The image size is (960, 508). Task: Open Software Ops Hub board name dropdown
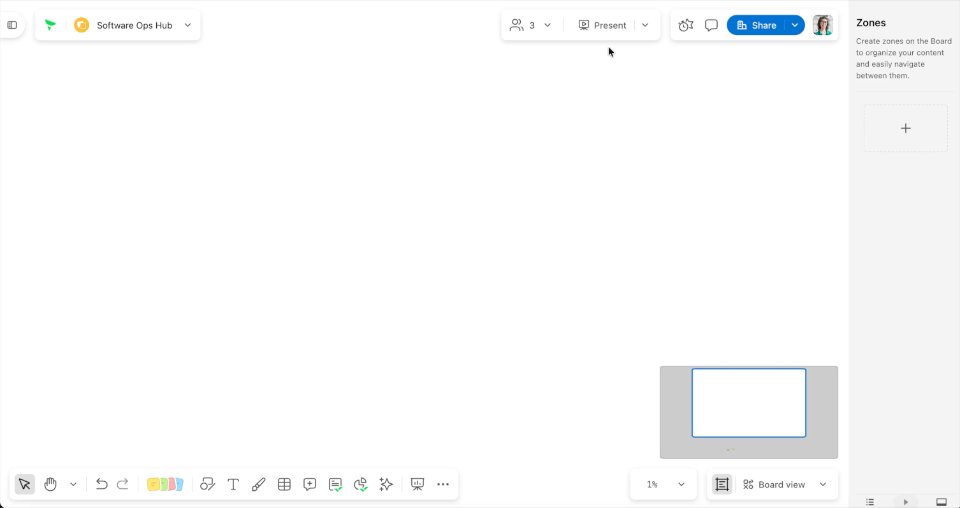tap(188, 25)
